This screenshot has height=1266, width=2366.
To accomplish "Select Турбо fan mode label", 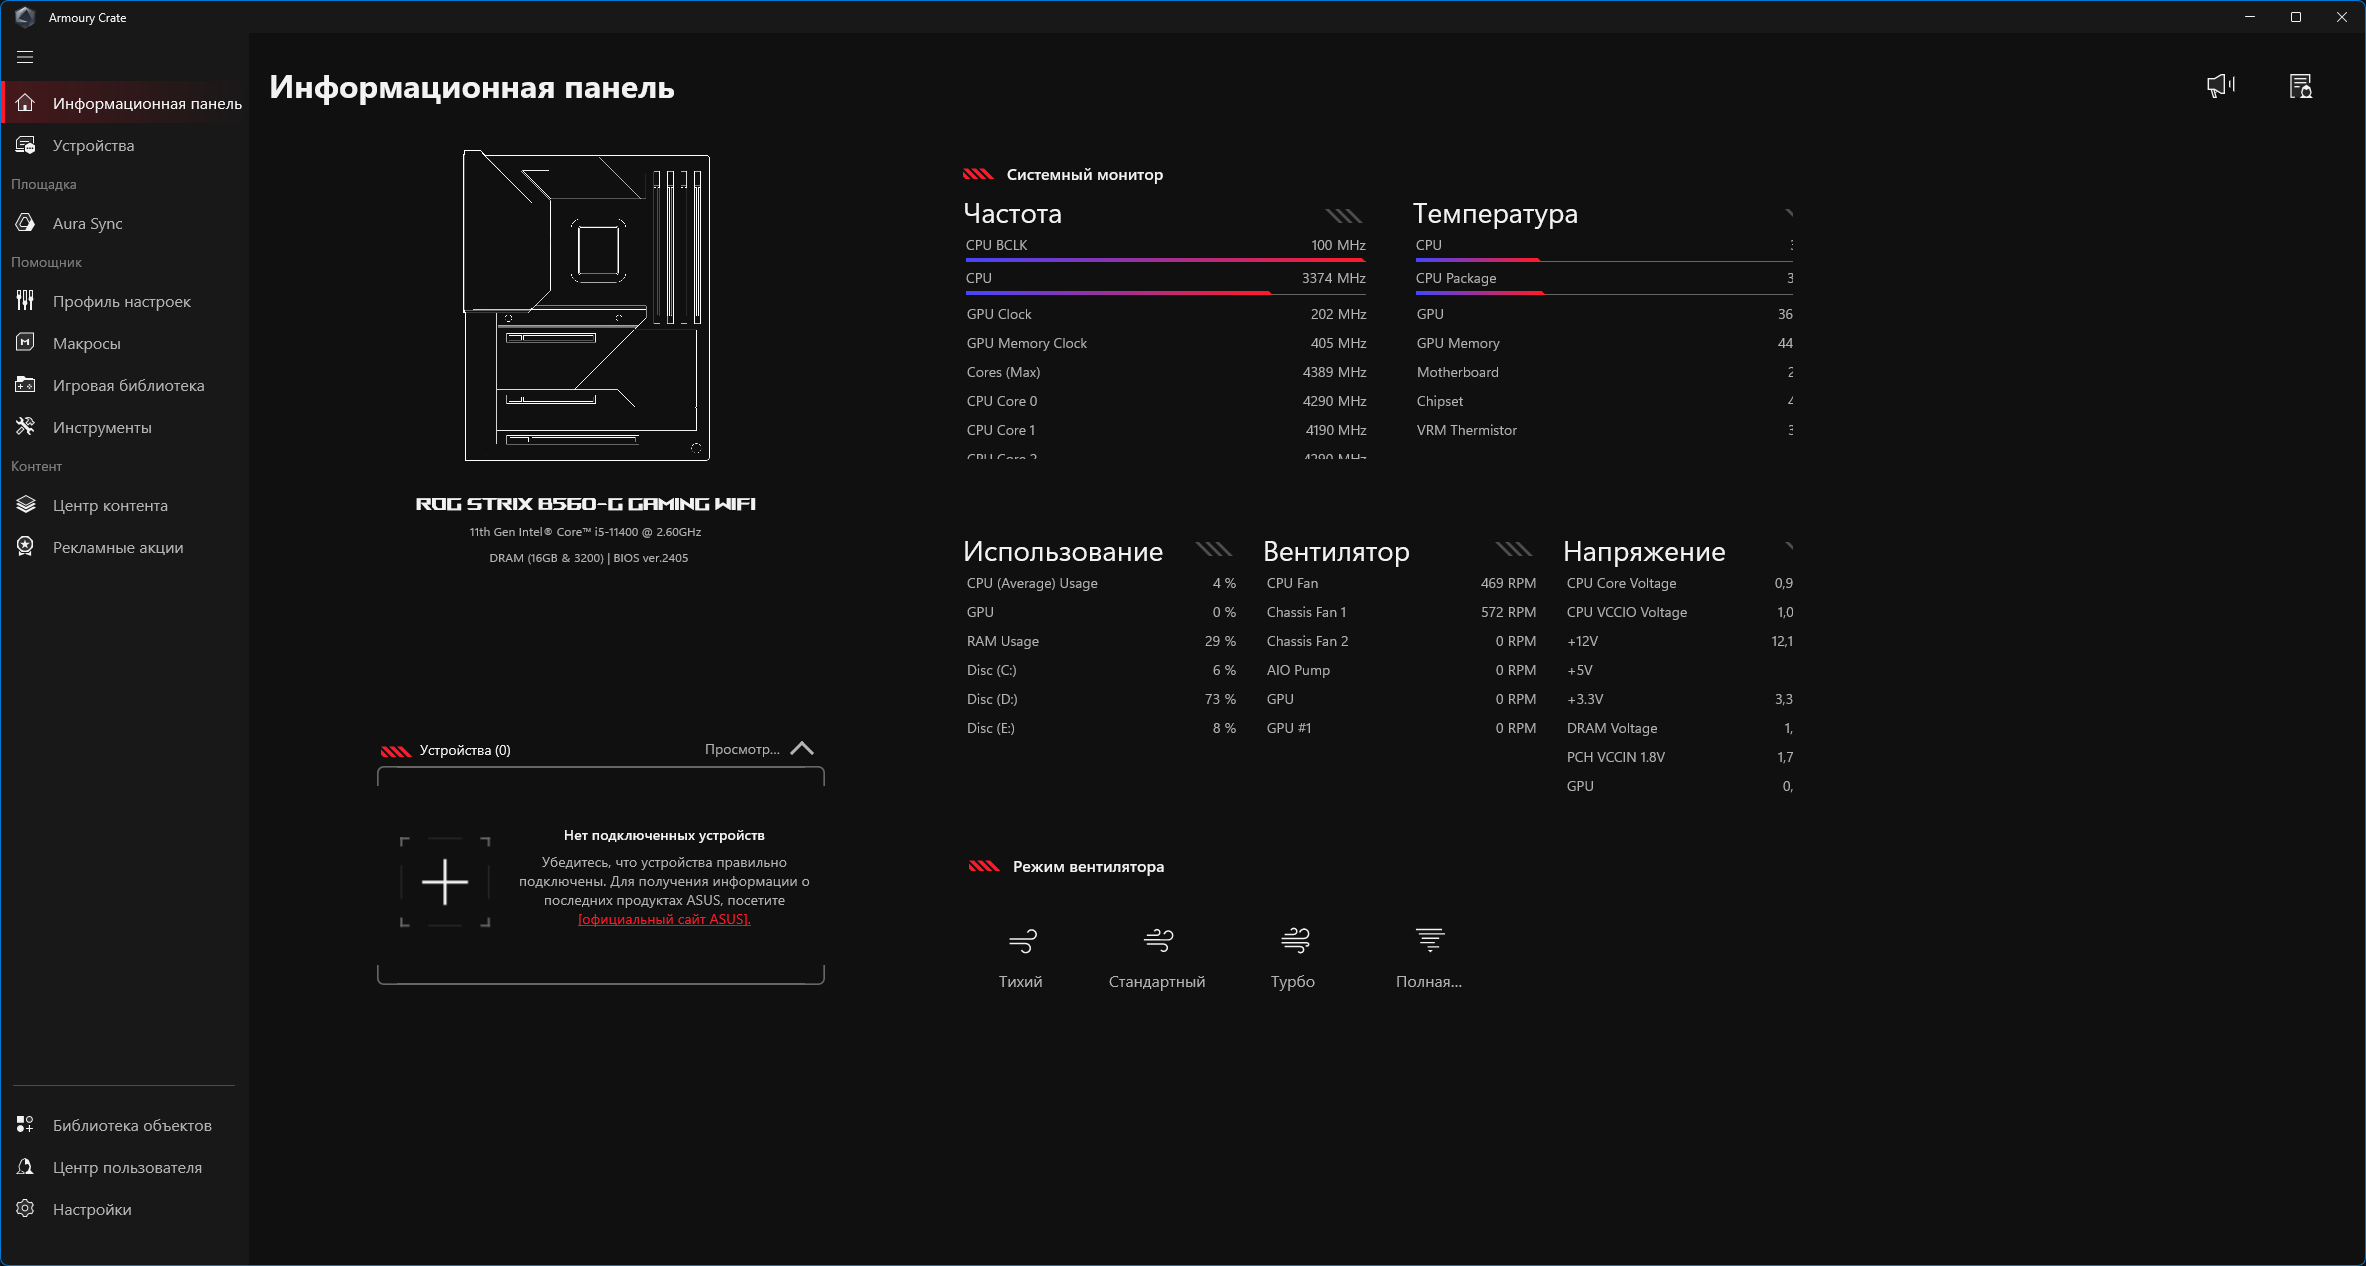I will click(x=1293, y=982).
